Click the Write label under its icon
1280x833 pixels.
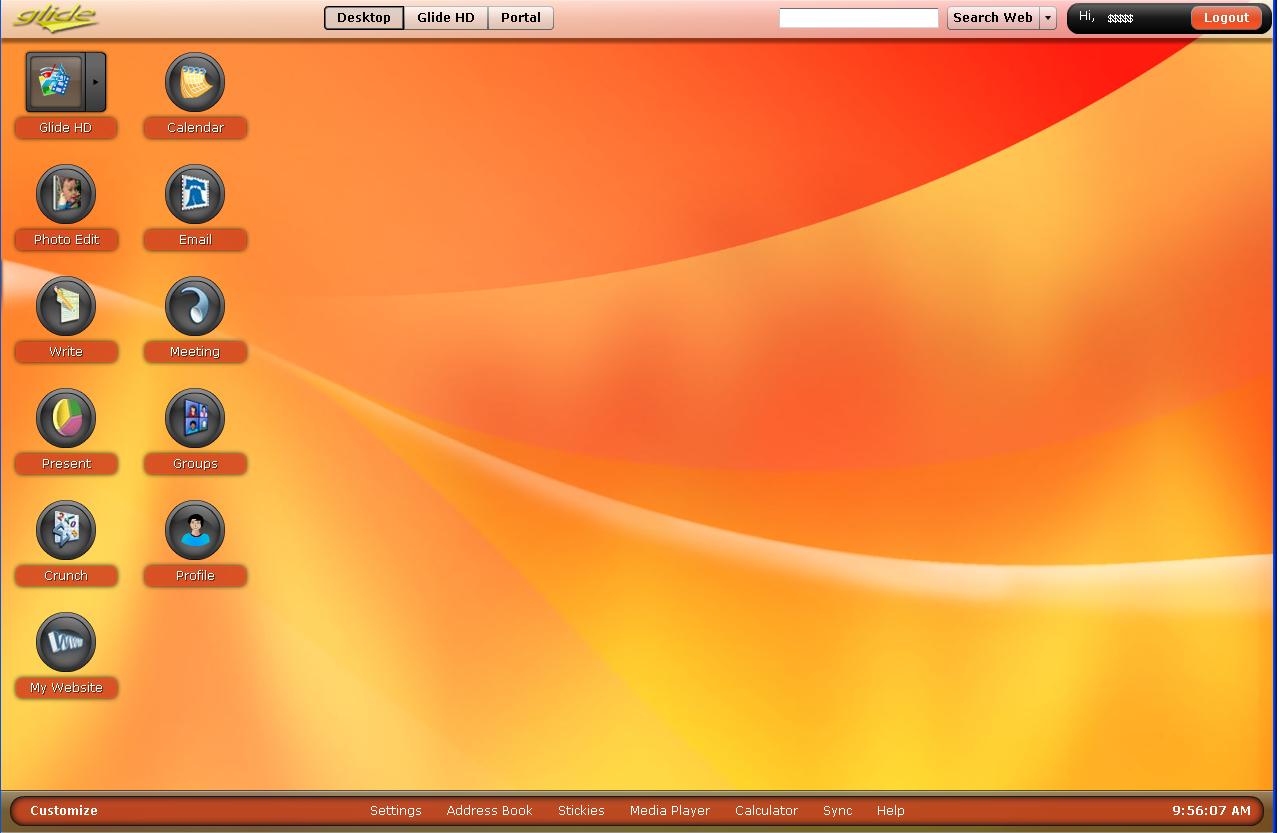tap(66, 352)
